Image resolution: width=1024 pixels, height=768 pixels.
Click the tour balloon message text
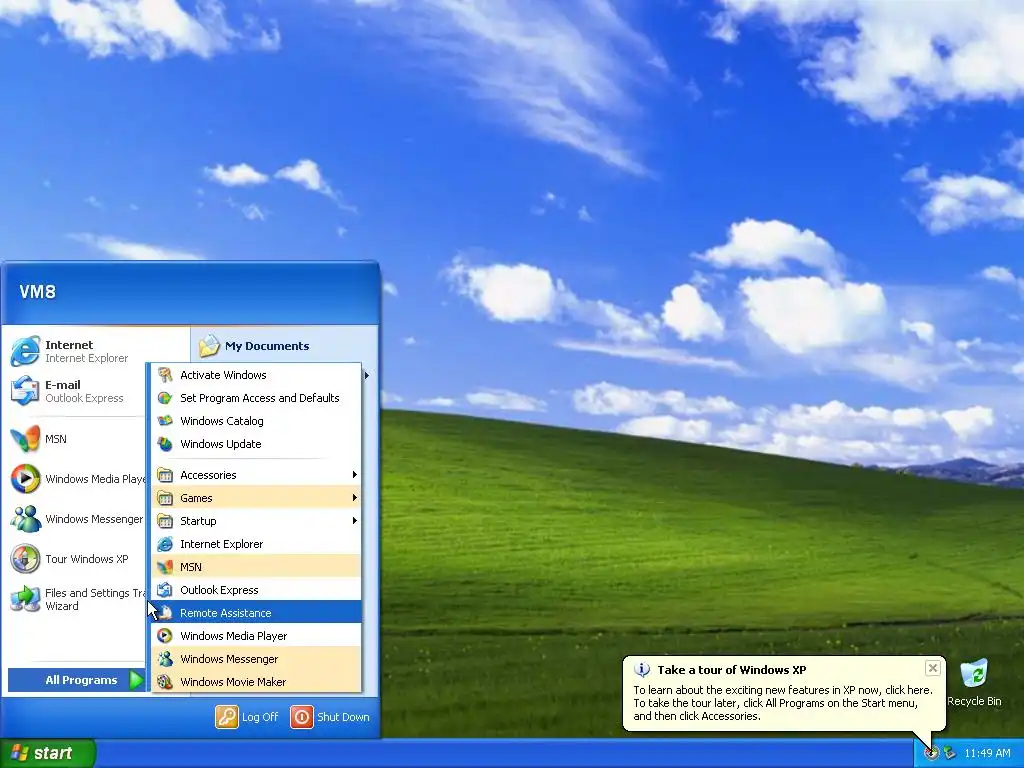[x=782, y=703]
